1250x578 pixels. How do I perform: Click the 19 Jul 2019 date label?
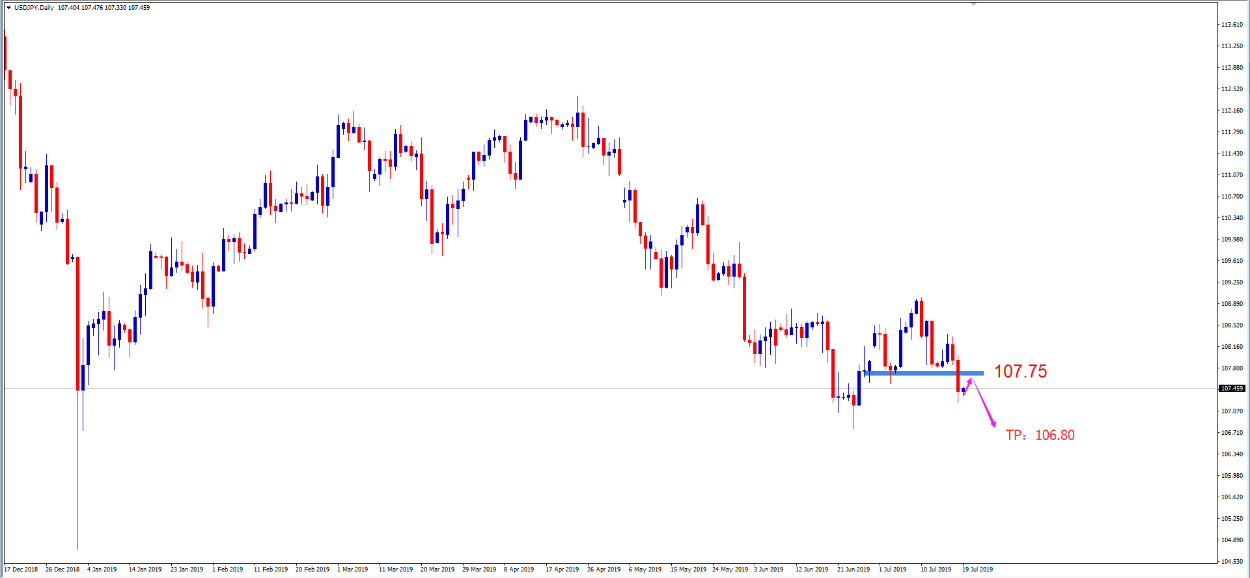point(976,569)
